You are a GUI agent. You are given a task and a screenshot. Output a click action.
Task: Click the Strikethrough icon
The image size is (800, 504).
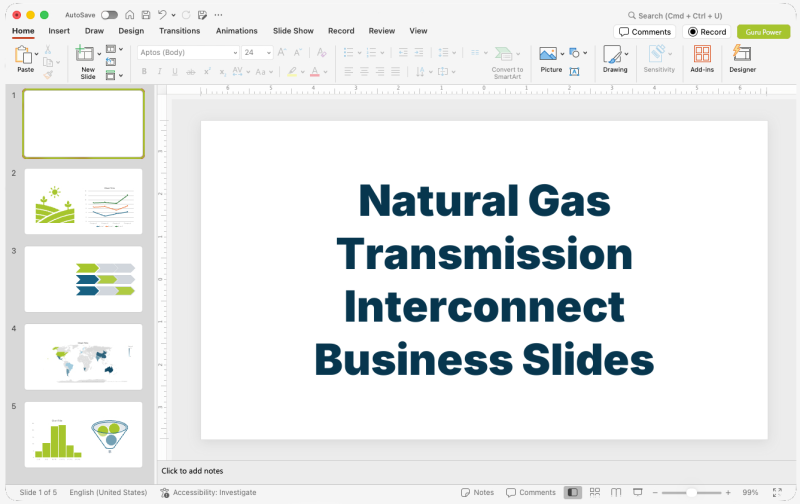point(190,72)
